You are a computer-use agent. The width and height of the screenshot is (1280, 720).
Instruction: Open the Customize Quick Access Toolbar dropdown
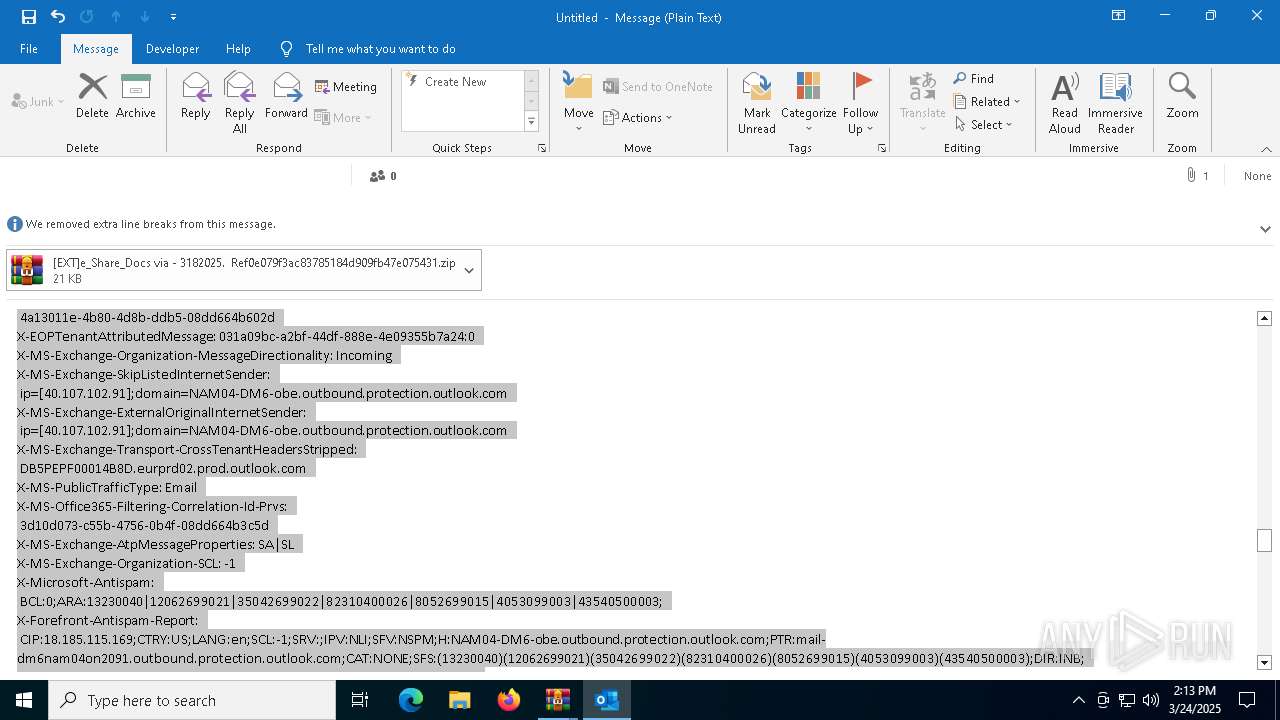click(x=173, y=17)
